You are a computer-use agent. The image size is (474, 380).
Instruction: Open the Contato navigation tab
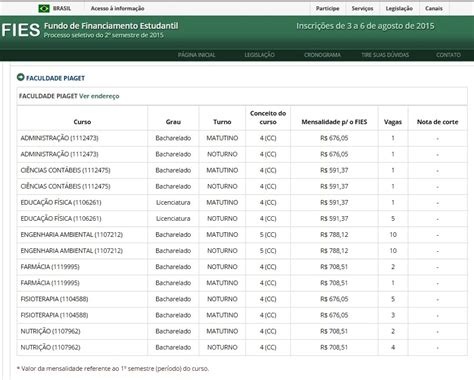[448, 55]
